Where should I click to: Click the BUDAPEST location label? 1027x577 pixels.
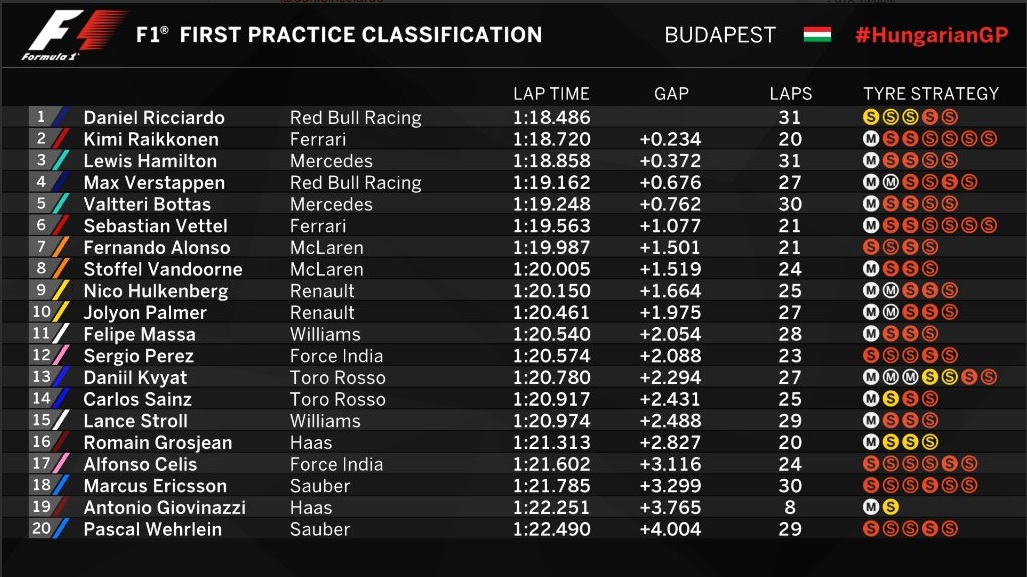pyautogui.click(x=720, y=35)
